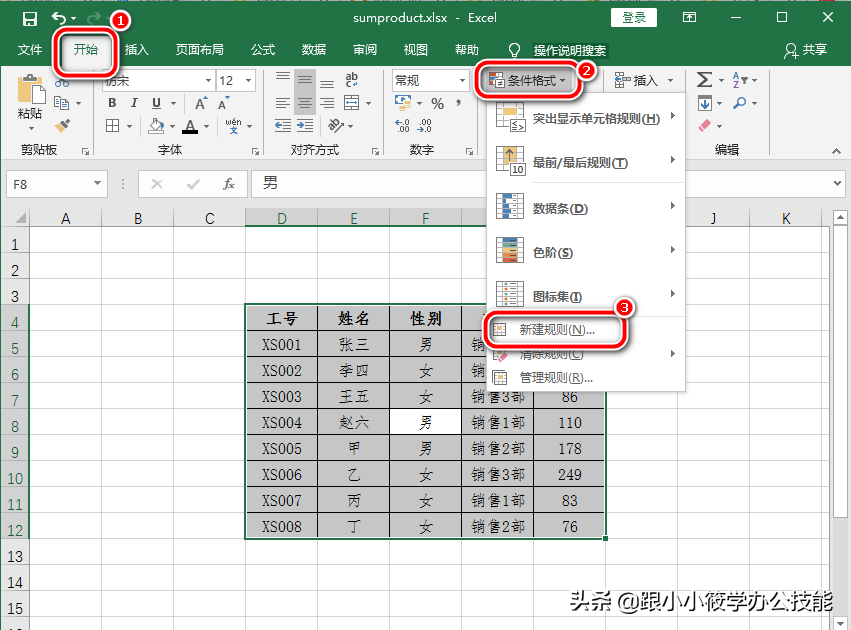Switch to the 视图 tab
Viewport: 851px width, 630px height.
pyautogui.click(x=416, y=50)
